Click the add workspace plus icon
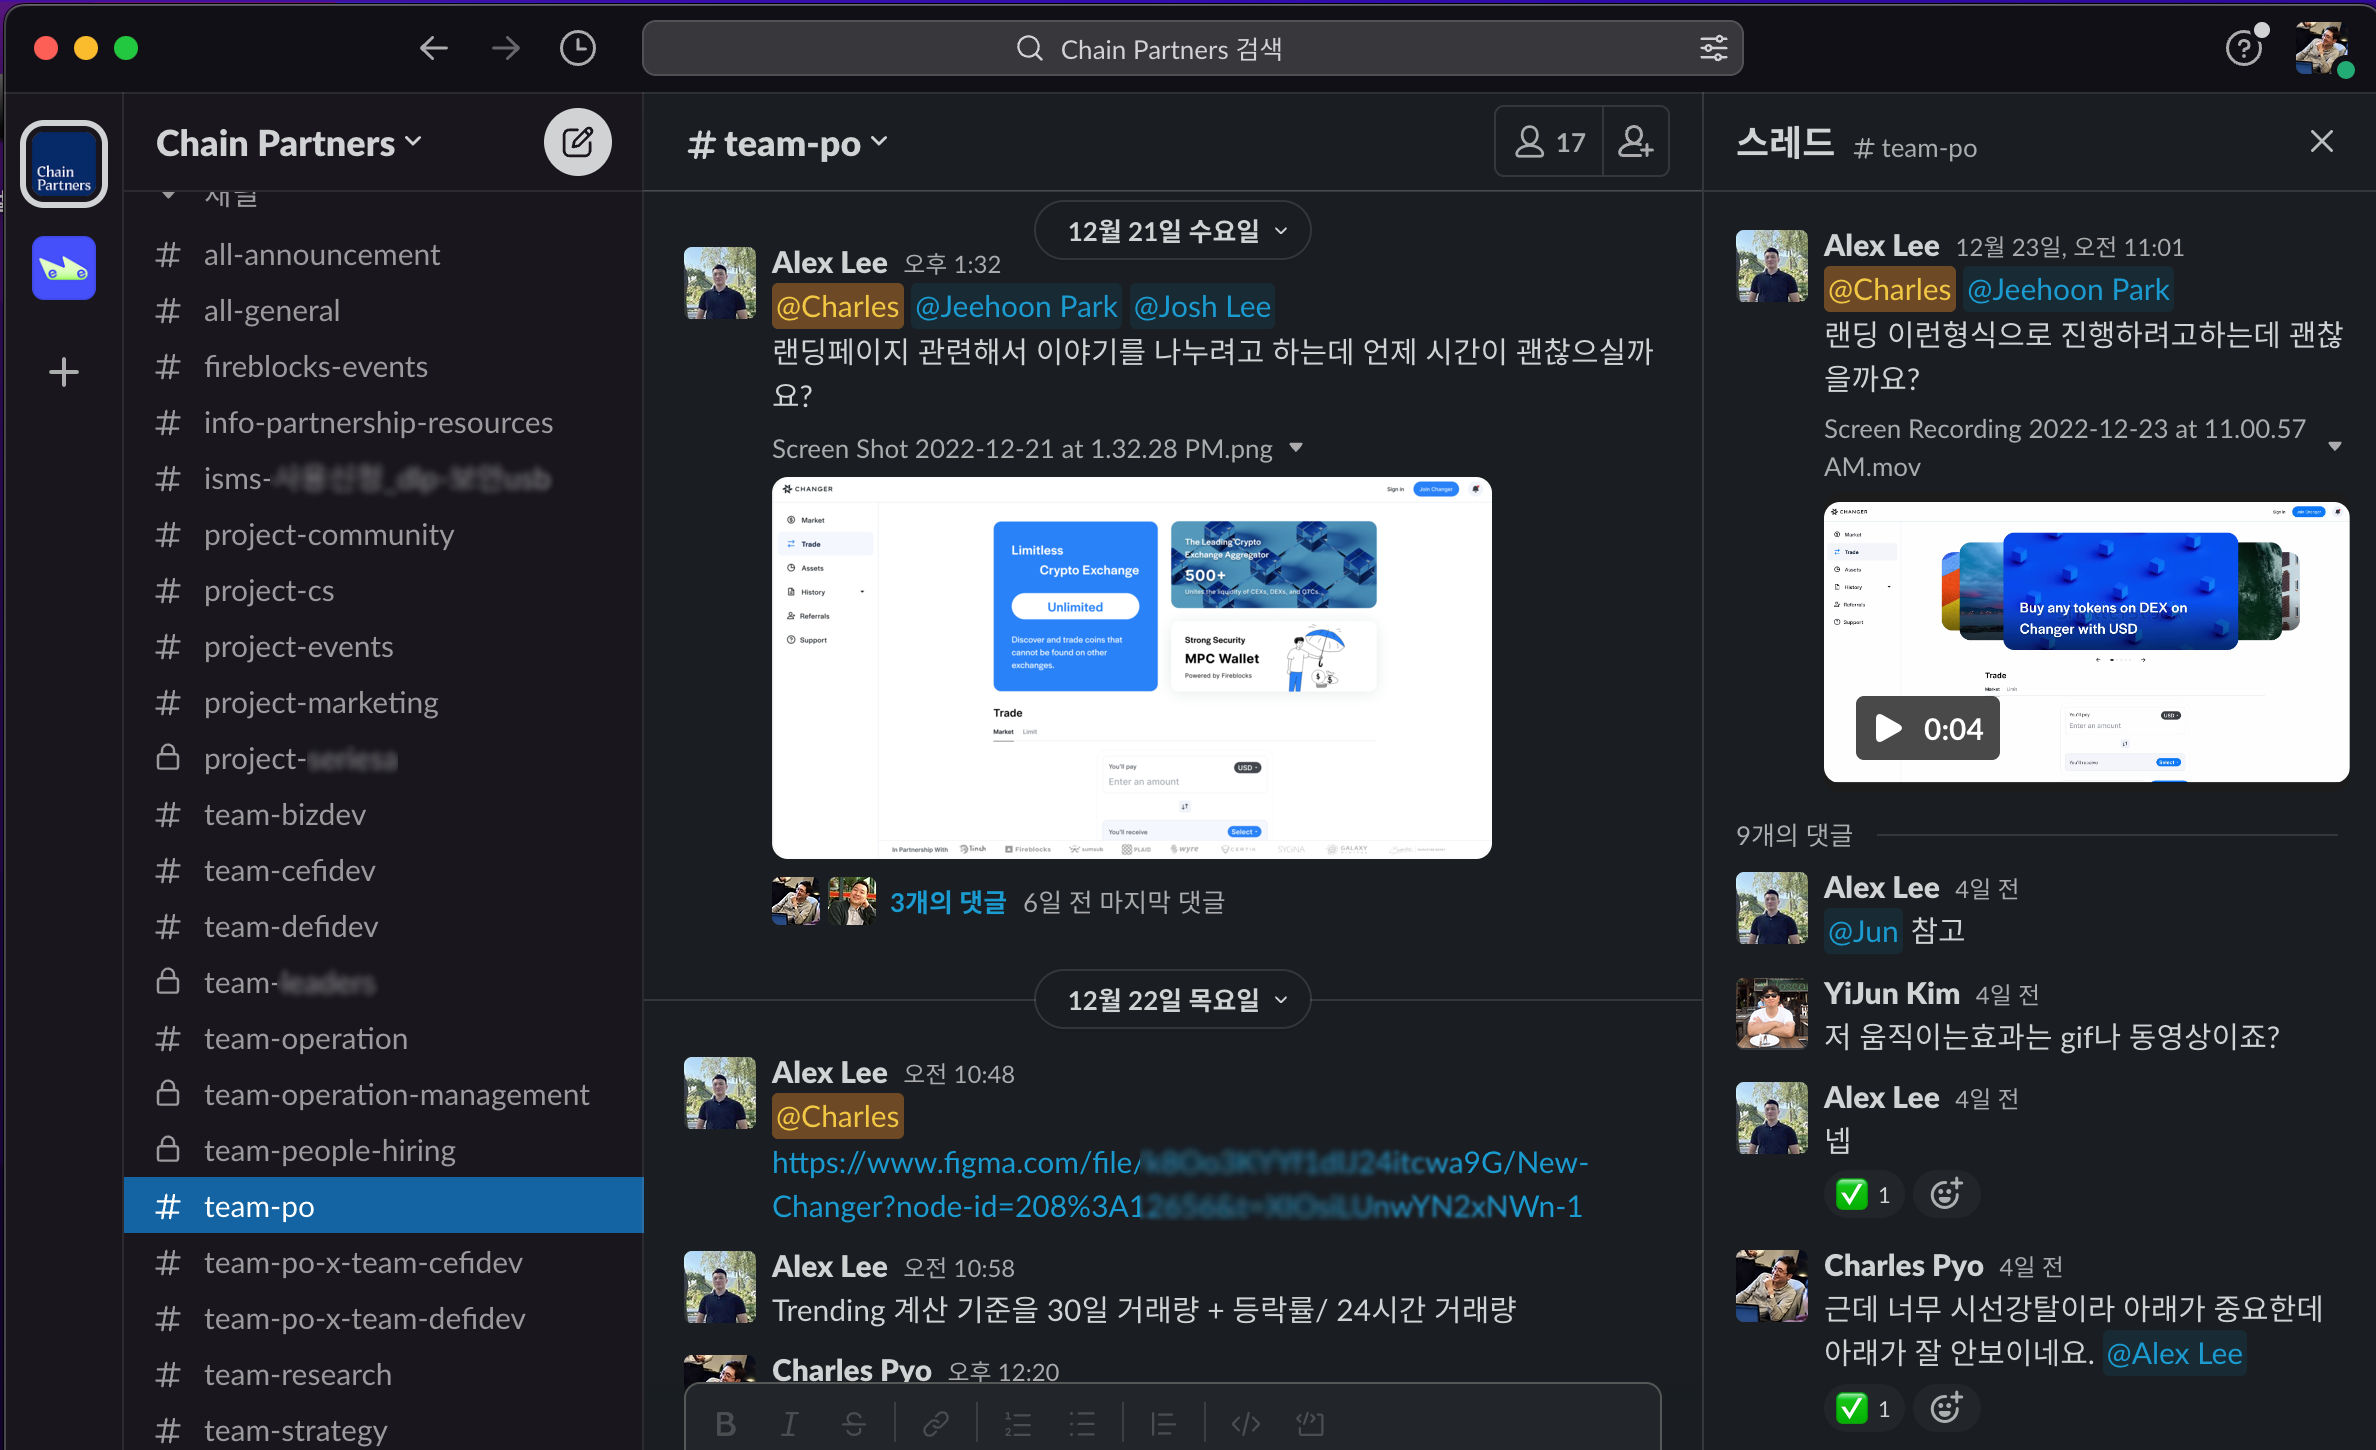The height and width of the screenshot is (1450, 2376). [64, 373]
